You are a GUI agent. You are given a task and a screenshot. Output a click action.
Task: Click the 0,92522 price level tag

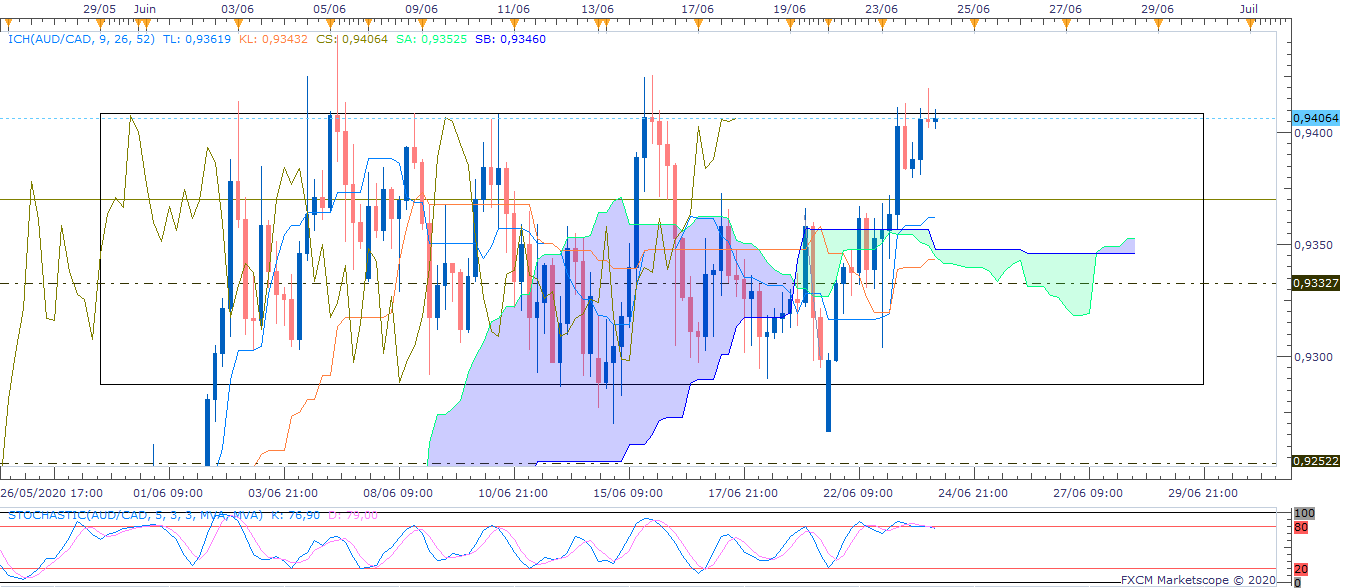pyautogui.click(x=1315, y=461)
